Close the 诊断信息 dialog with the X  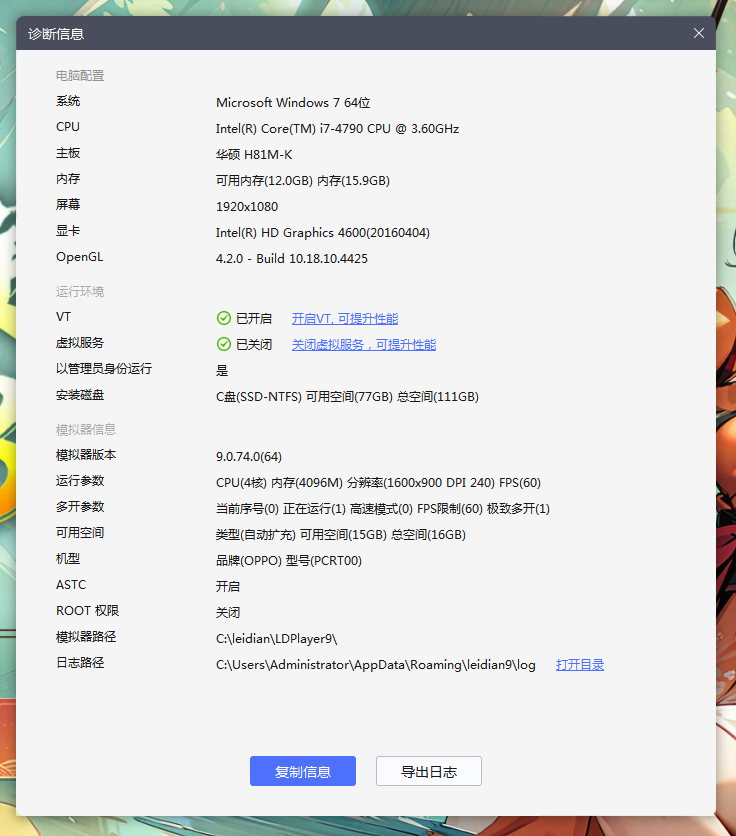(699, 33)
